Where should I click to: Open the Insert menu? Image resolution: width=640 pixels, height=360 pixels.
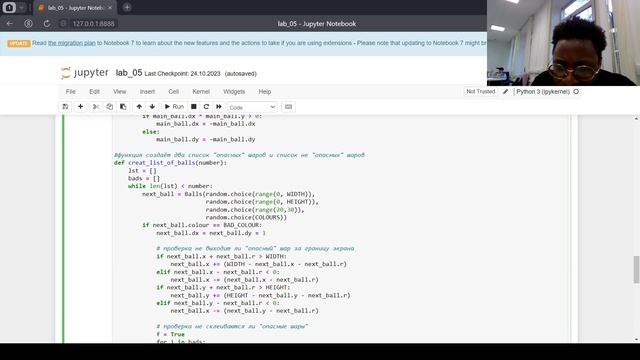point(147,91)
